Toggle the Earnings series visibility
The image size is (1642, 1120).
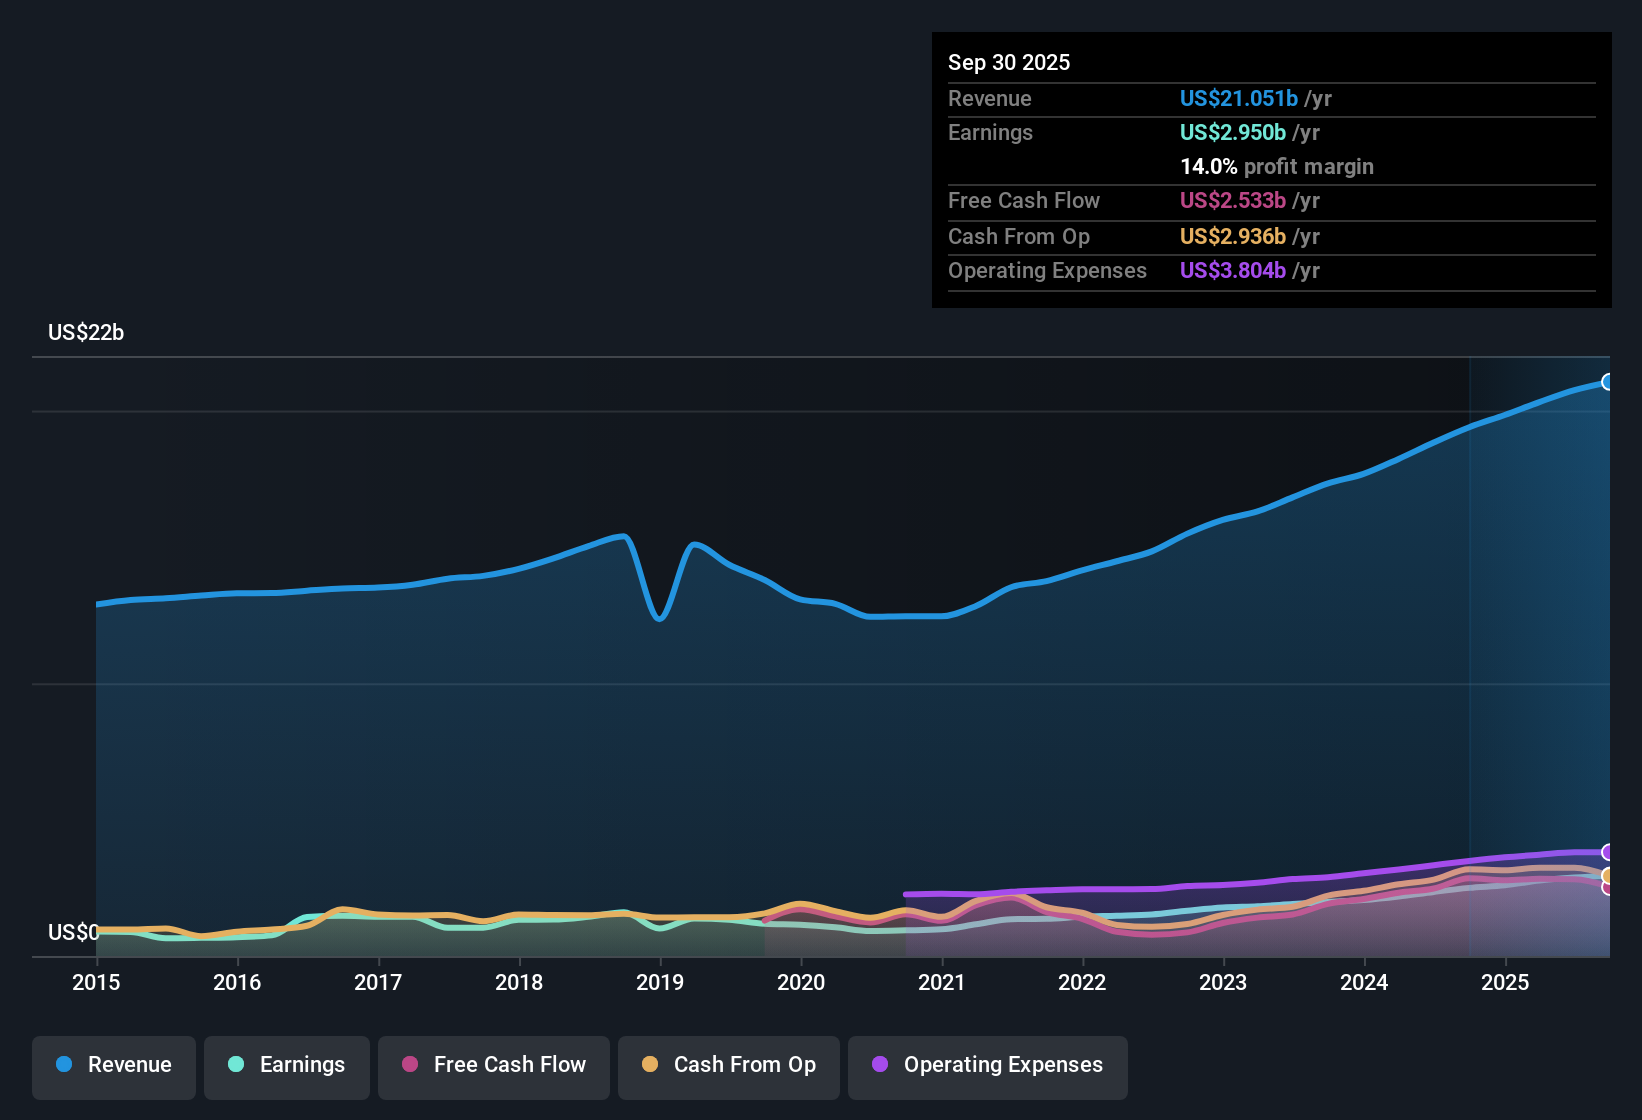coord(287,1065)
